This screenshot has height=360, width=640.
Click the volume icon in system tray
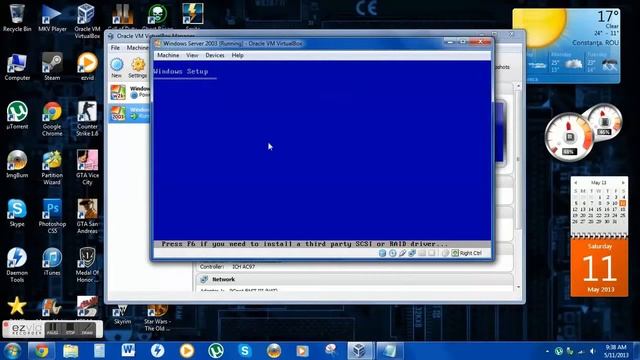point(592,351)
